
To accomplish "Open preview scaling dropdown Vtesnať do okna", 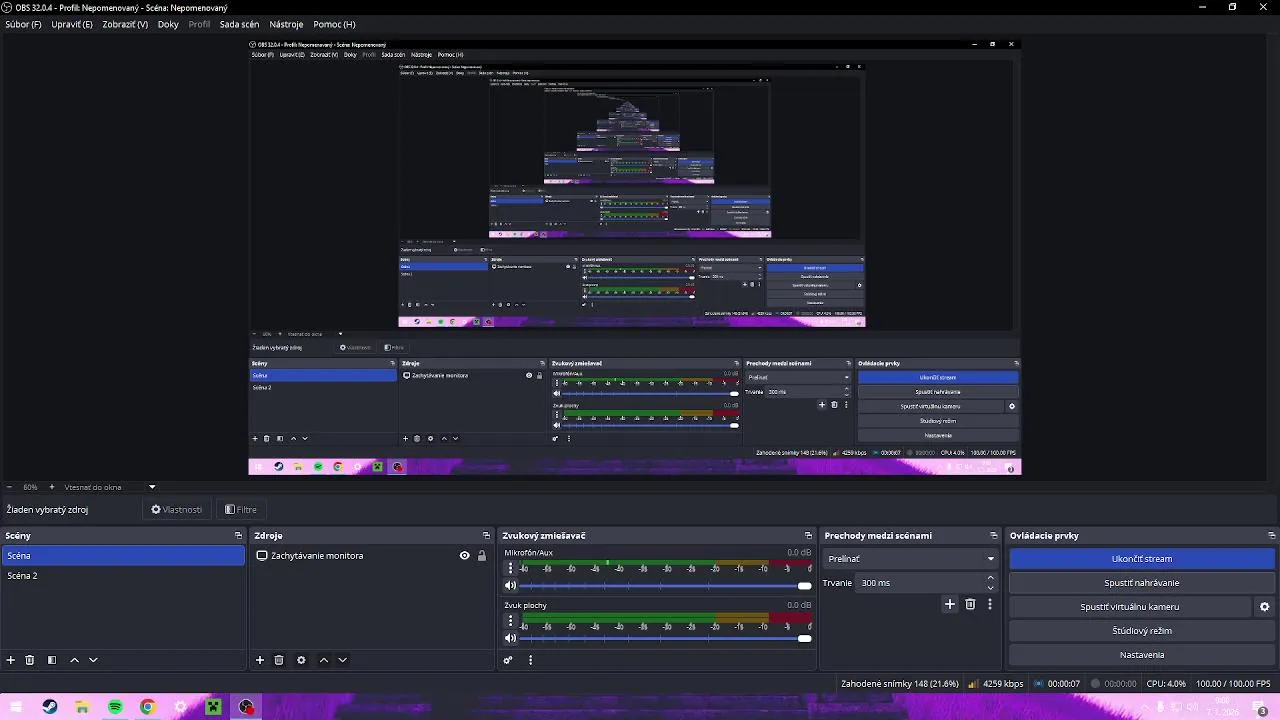I will (110, 487).
